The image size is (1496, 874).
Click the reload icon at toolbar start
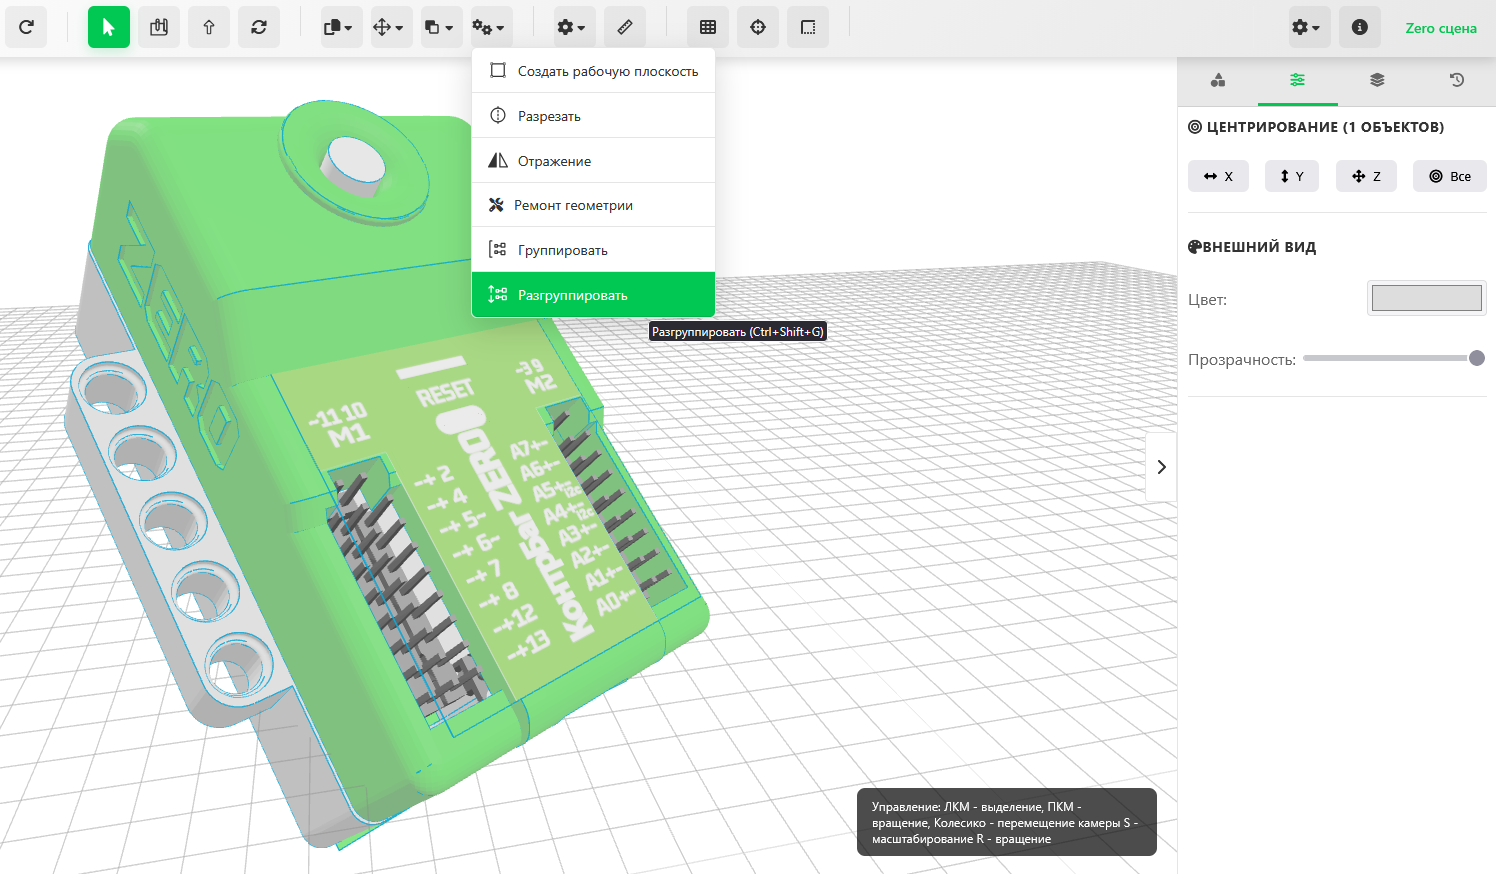click(27, 27)
